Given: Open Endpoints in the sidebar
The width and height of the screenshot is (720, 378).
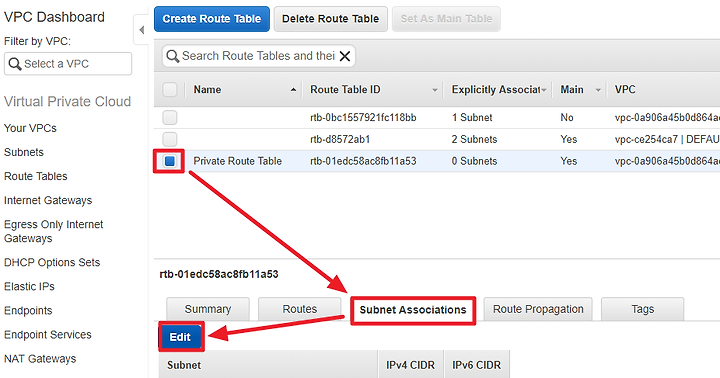Looking at the screenshot, I should click(x=28, y=310).
